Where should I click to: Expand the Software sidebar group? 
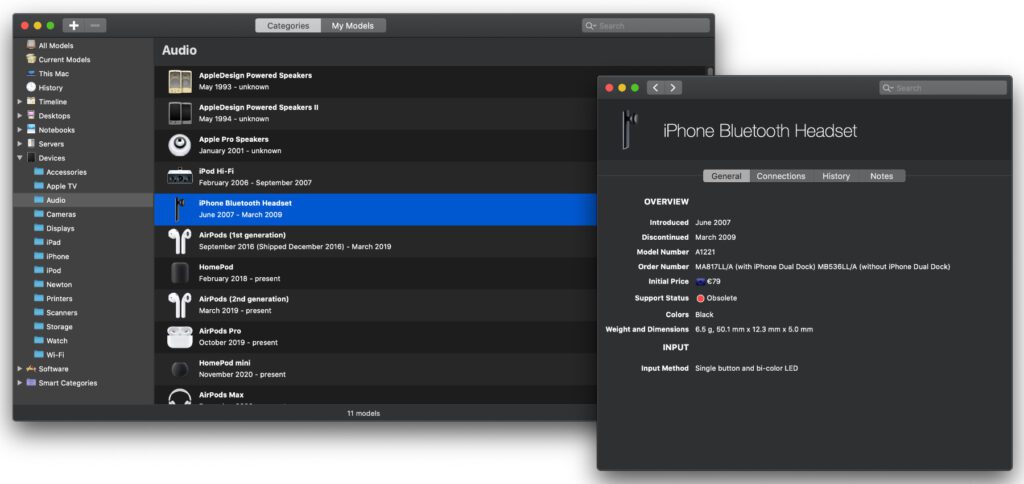point(20,369)
